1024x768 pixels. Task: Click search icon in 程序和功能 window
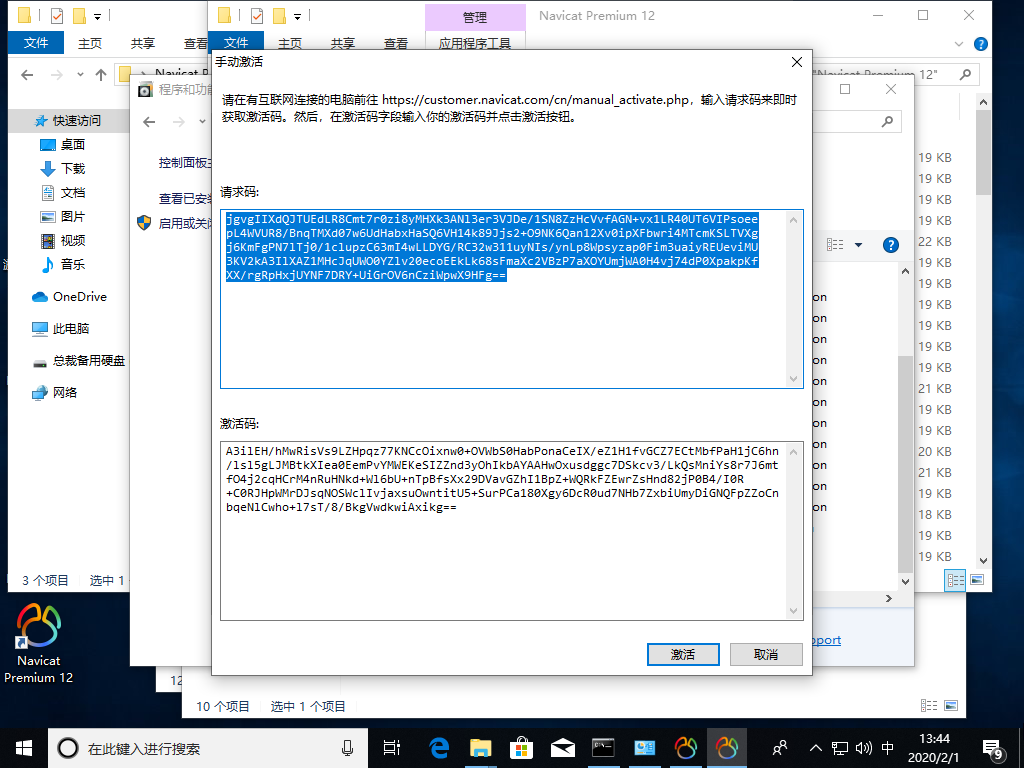tap(887, 121)
